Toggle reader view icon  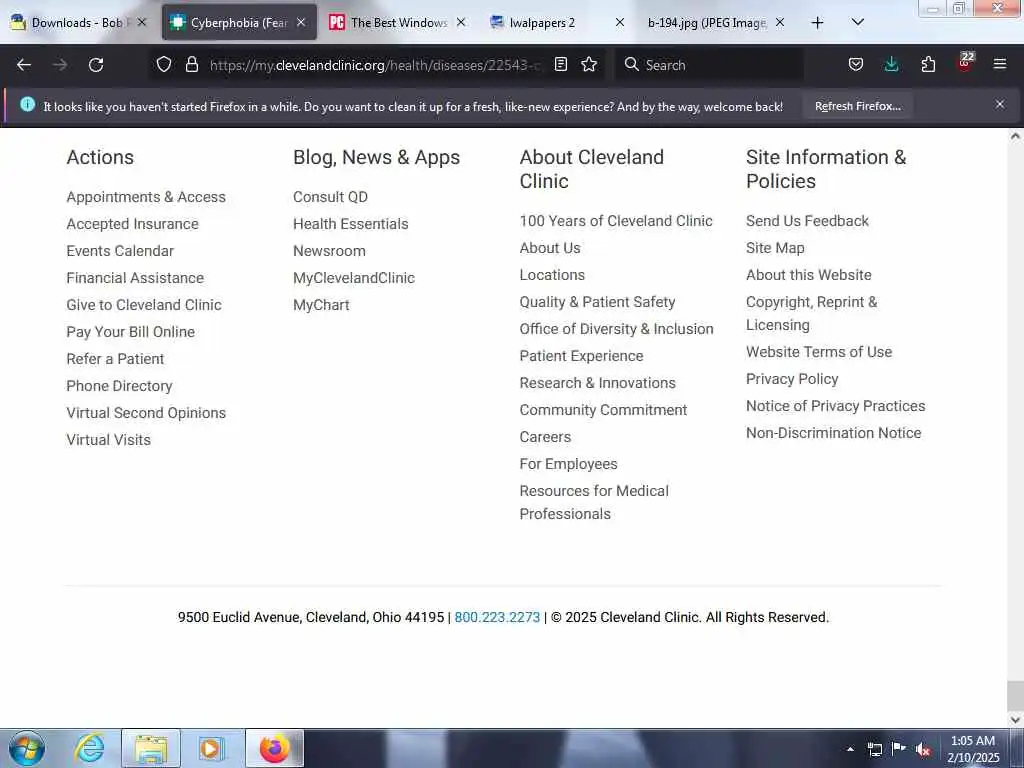[x=560, y=64]
